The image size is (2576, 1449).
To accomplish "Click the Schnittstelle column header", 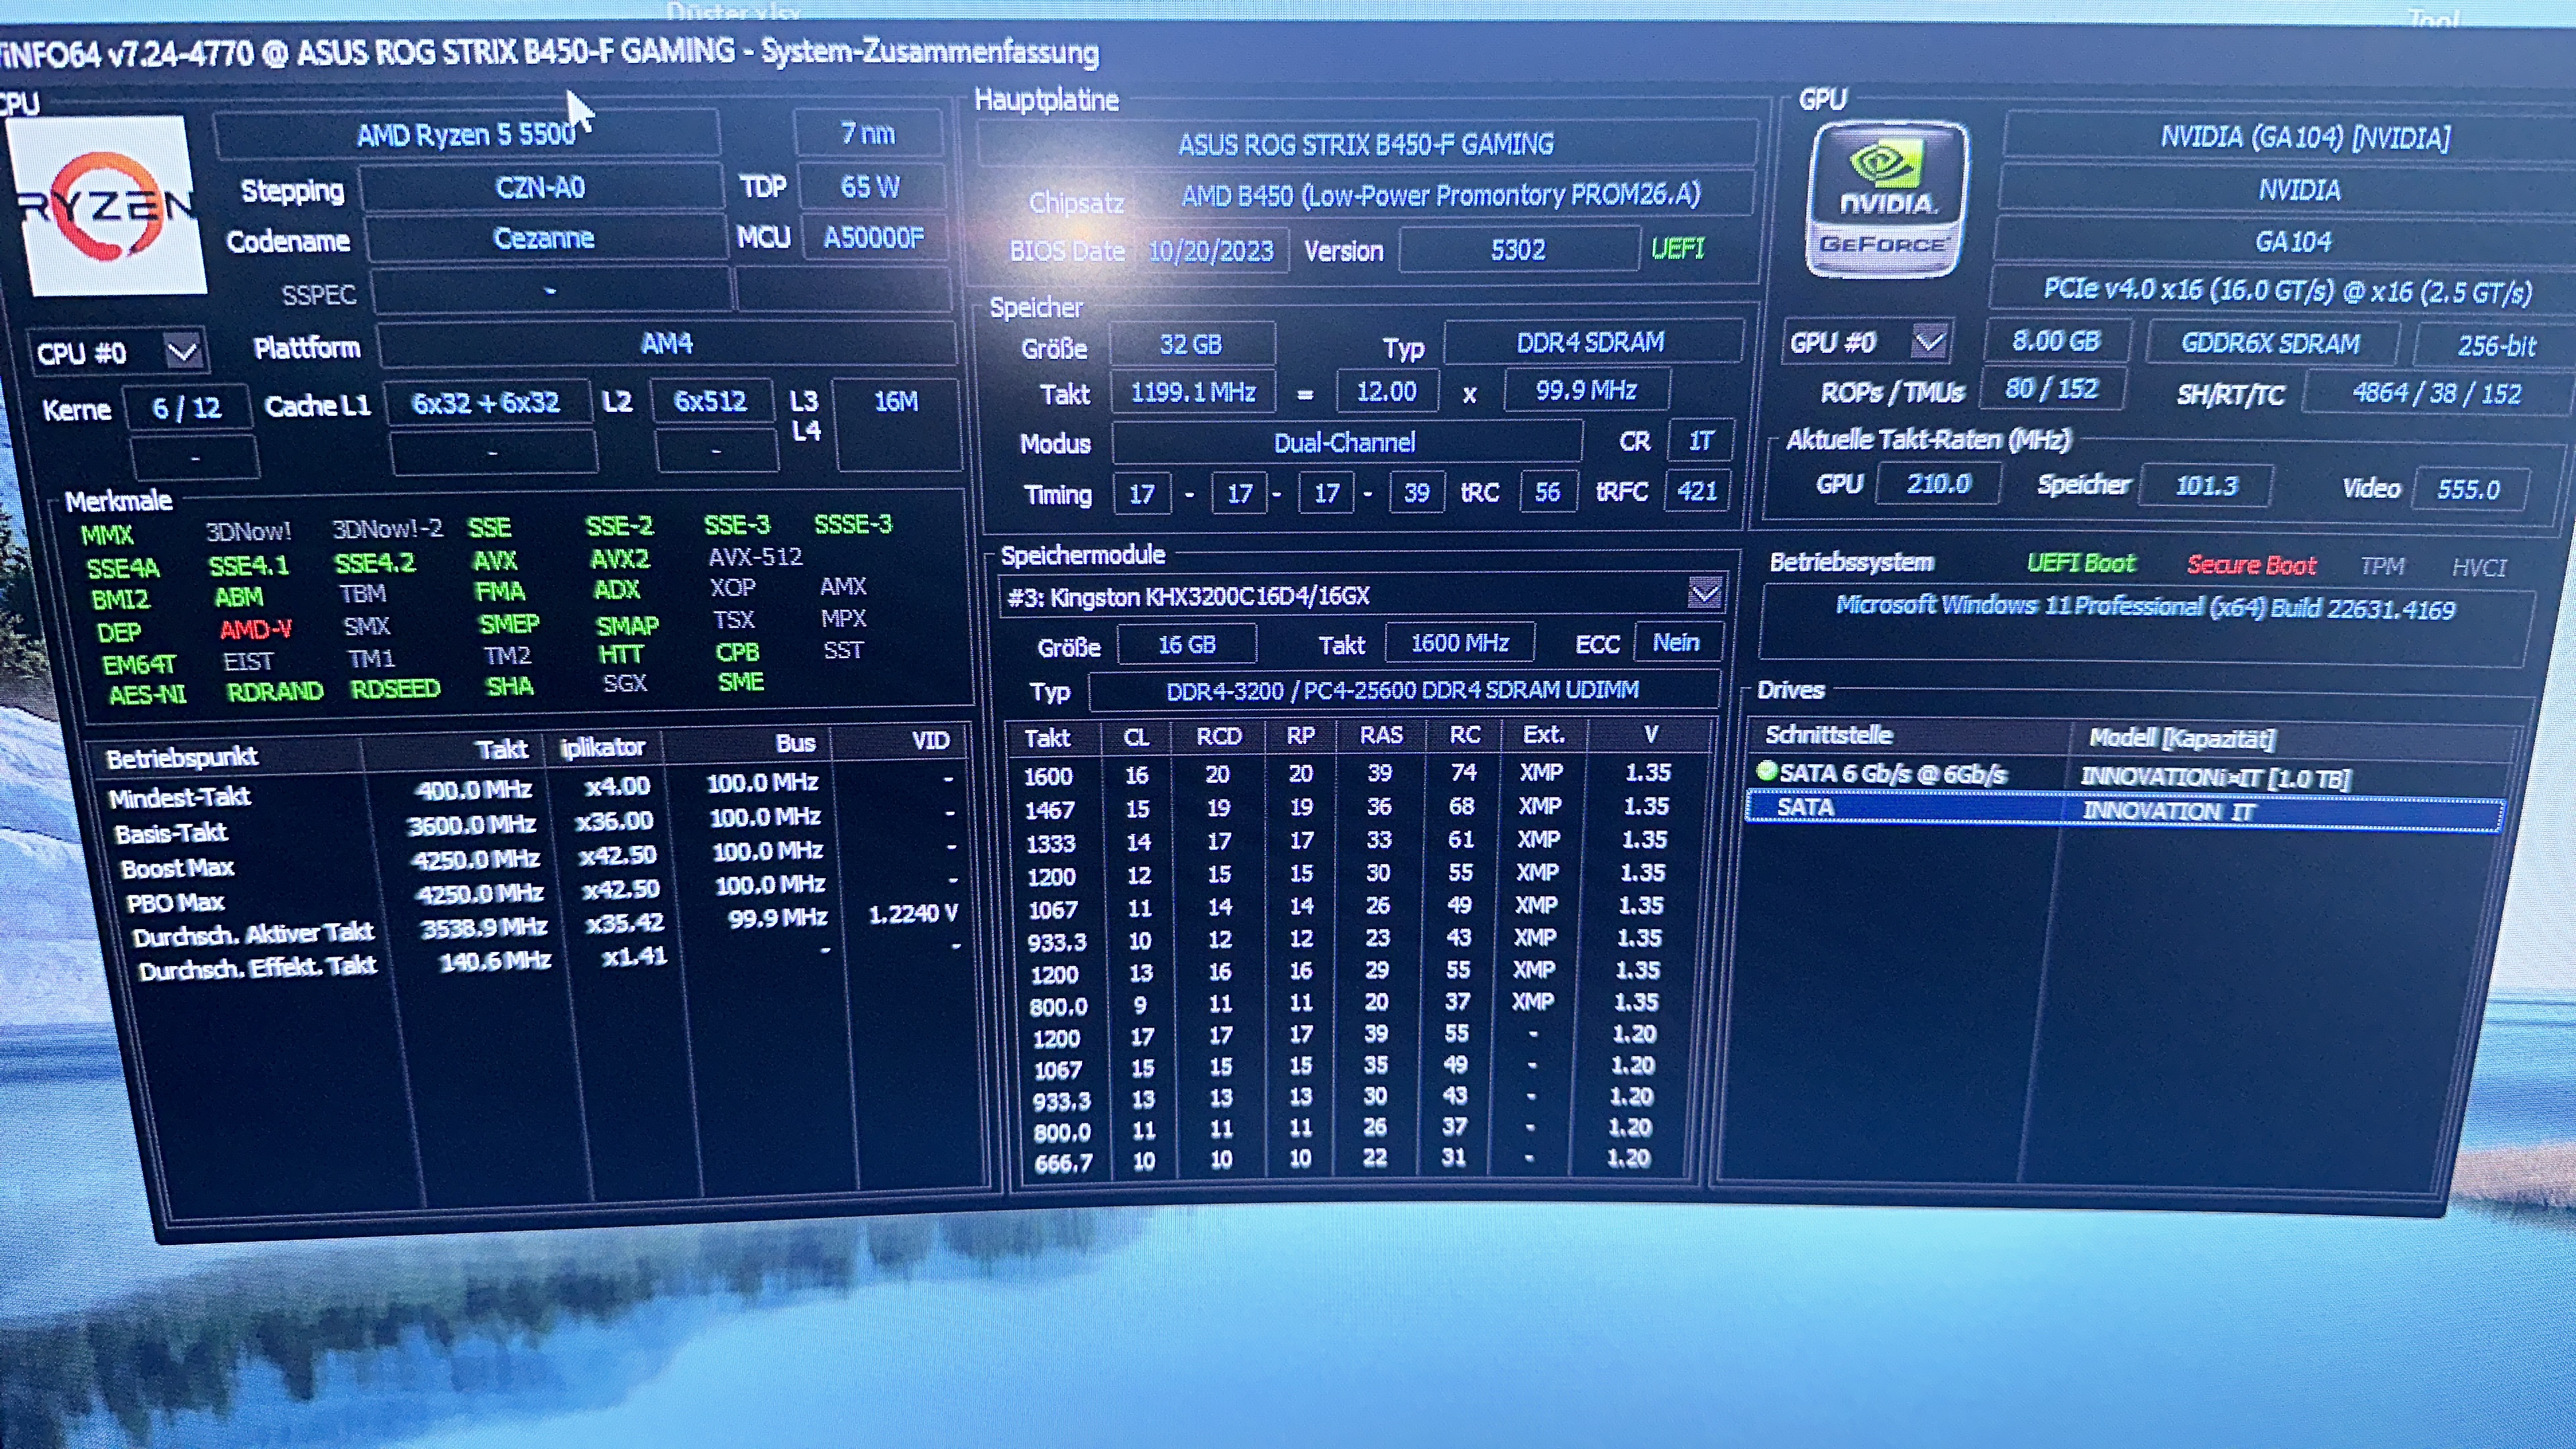I will point(1828,735).
